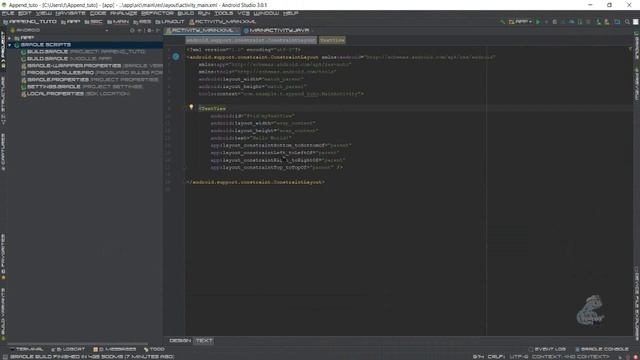The image size is (640, 360).
Task: Click the Make Project hammer icon
Action: [502, 22]
